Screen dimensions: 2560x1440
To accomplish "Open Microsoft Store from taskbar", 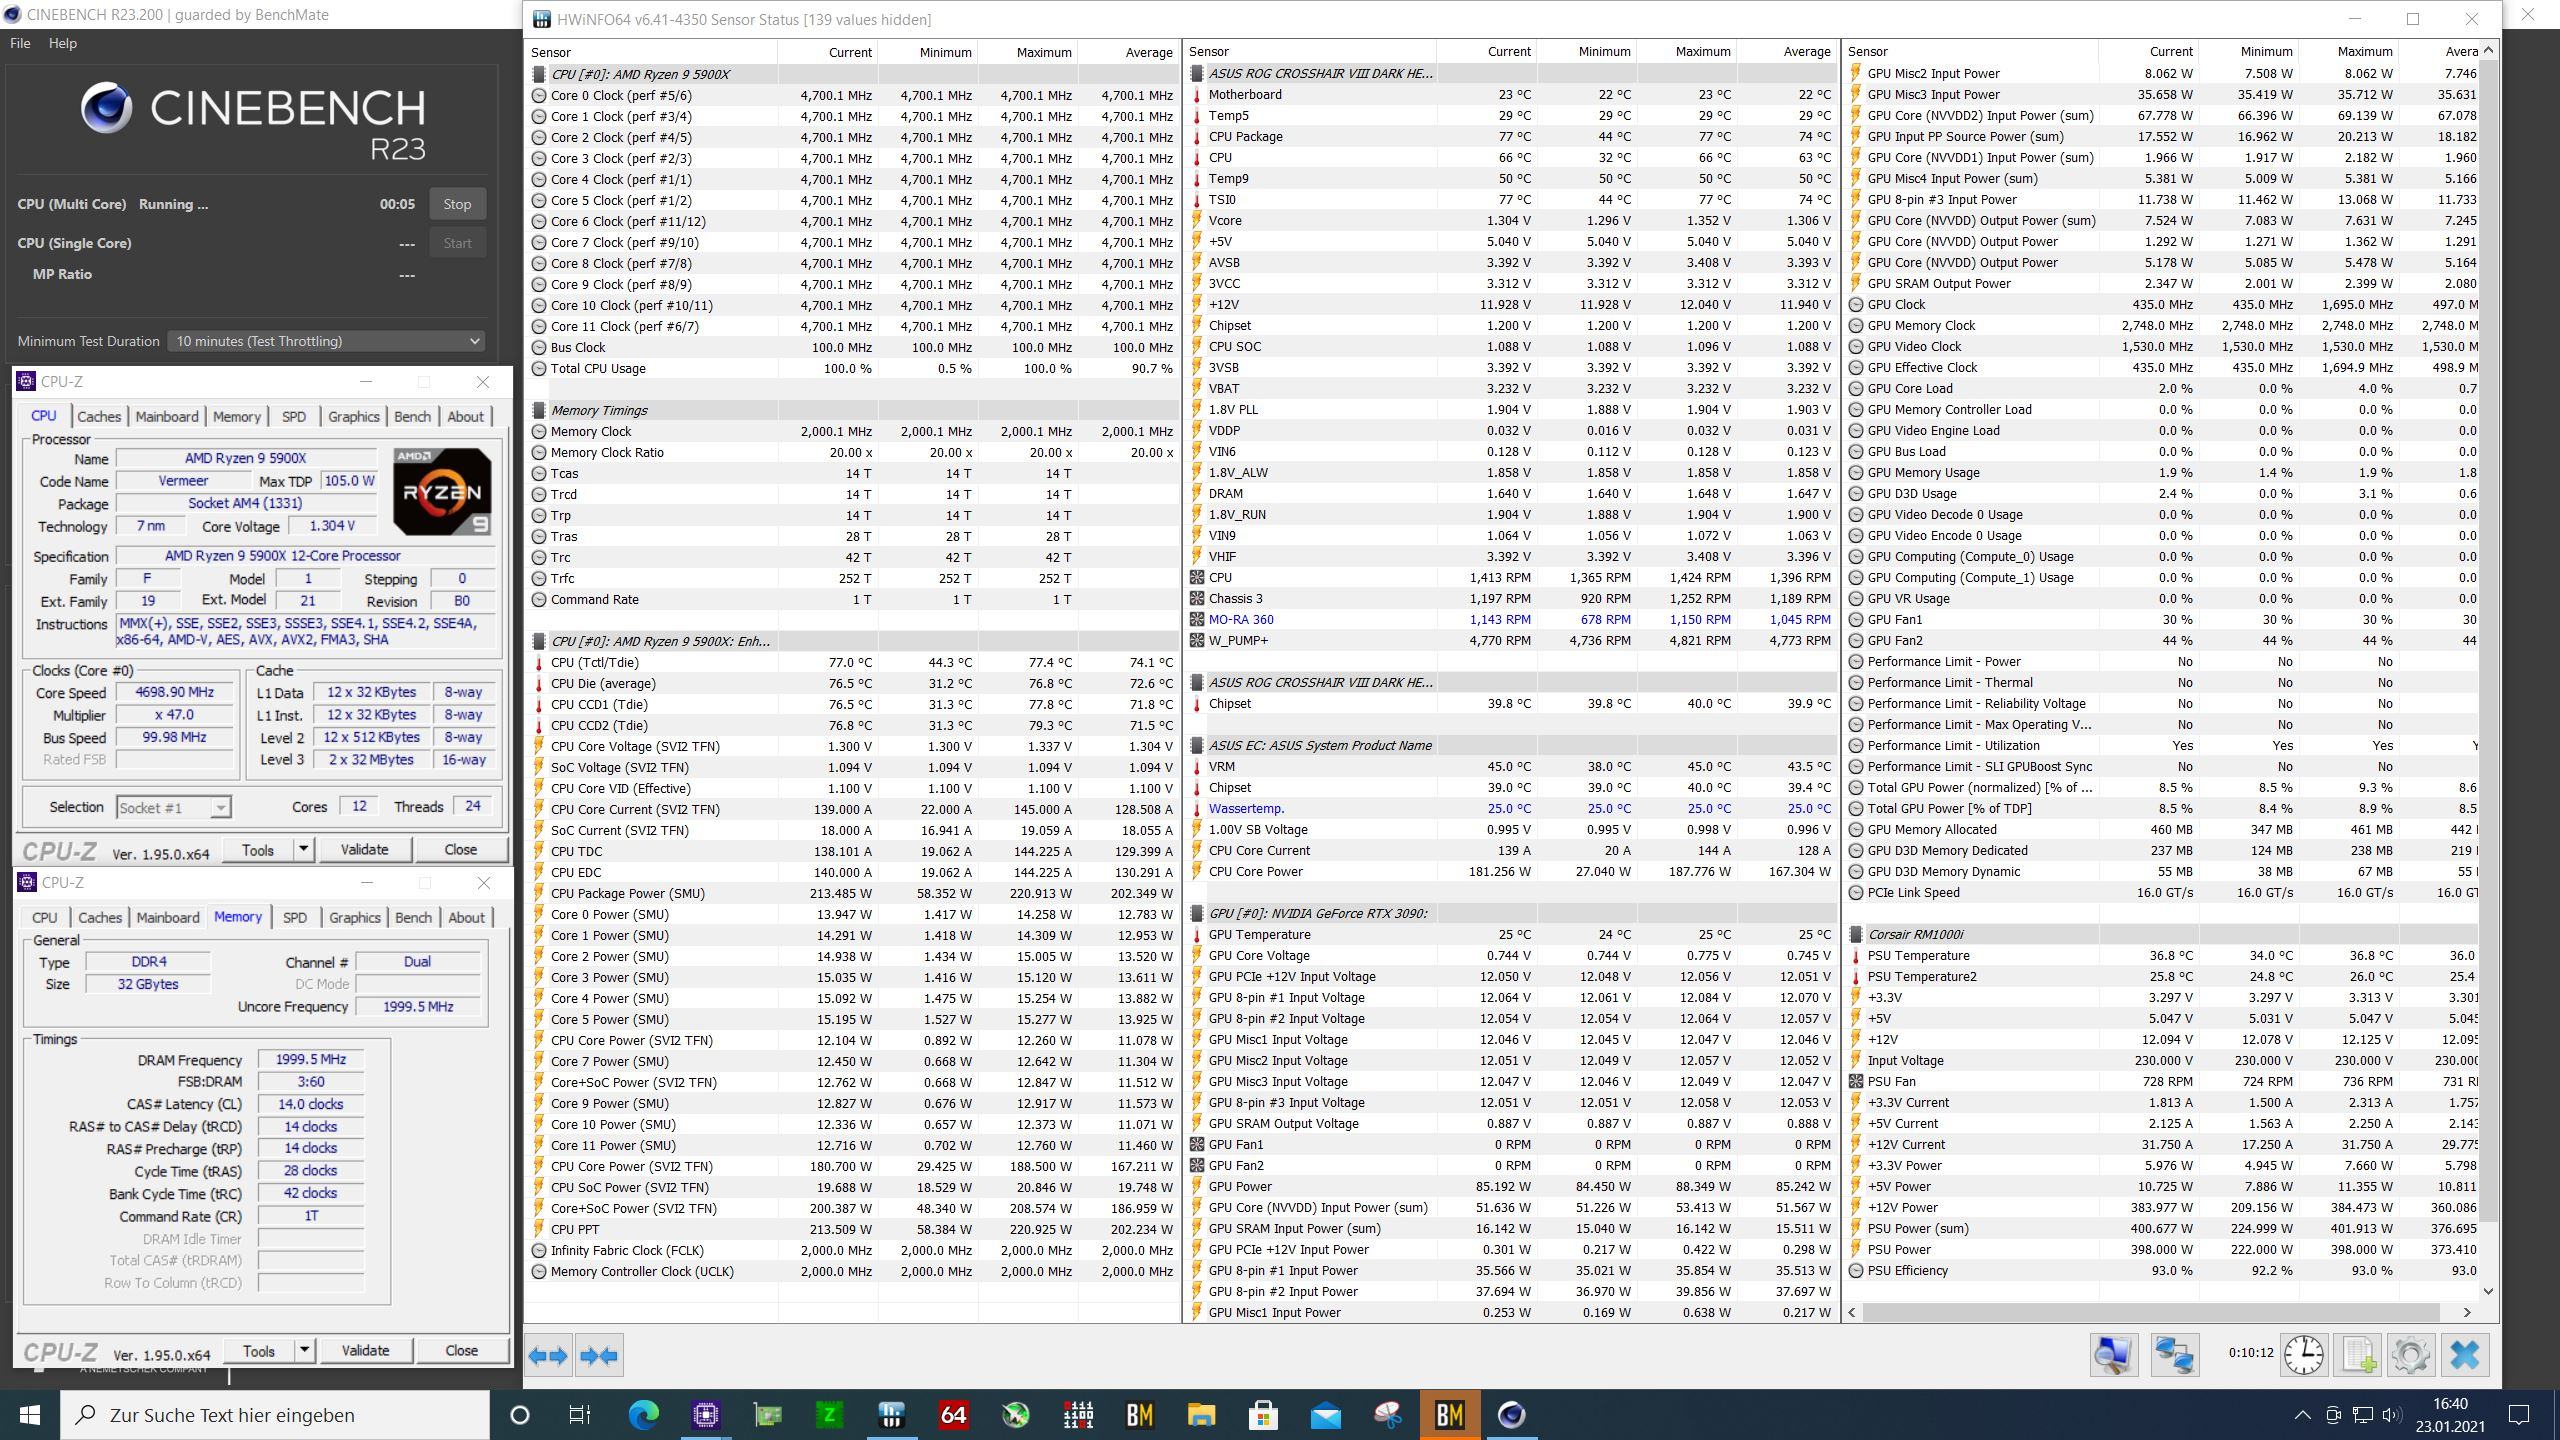I will click(1263, 1414).
